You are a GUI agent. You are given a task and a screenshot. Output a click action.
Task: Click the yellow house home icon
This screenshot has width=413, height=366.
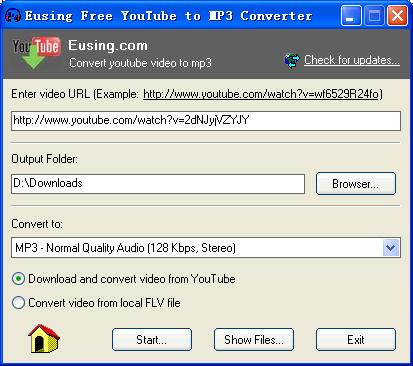[44, 339]
